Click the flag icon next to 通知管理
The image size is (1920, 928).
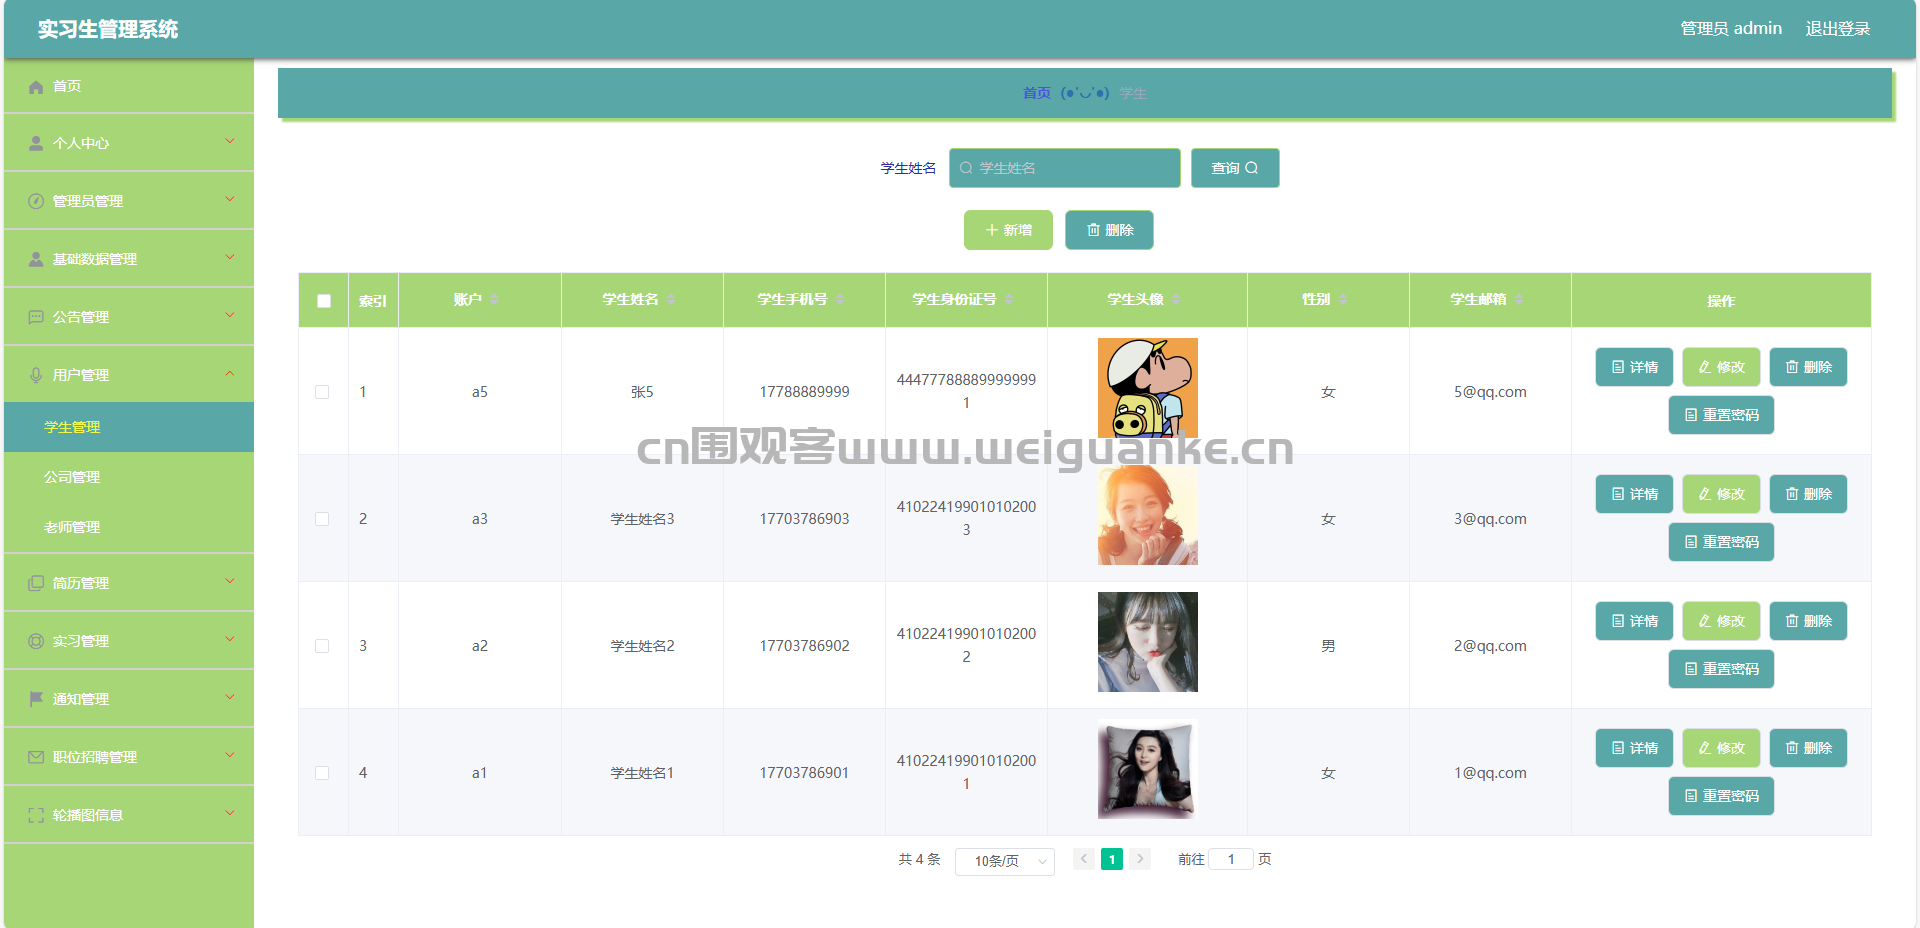(x=36, y=699)
